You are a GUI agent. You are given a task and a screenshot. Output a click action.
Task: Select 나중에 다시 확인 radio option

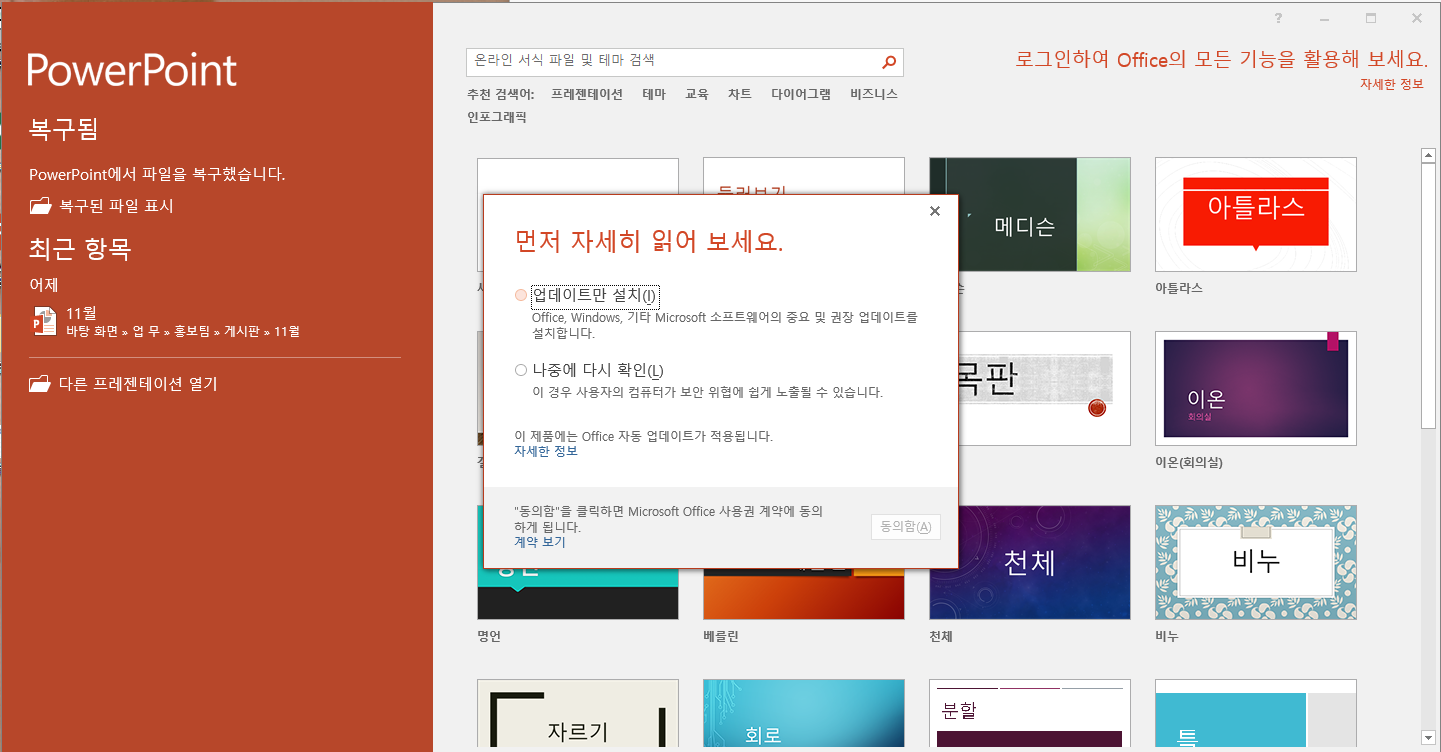(520, 370)
